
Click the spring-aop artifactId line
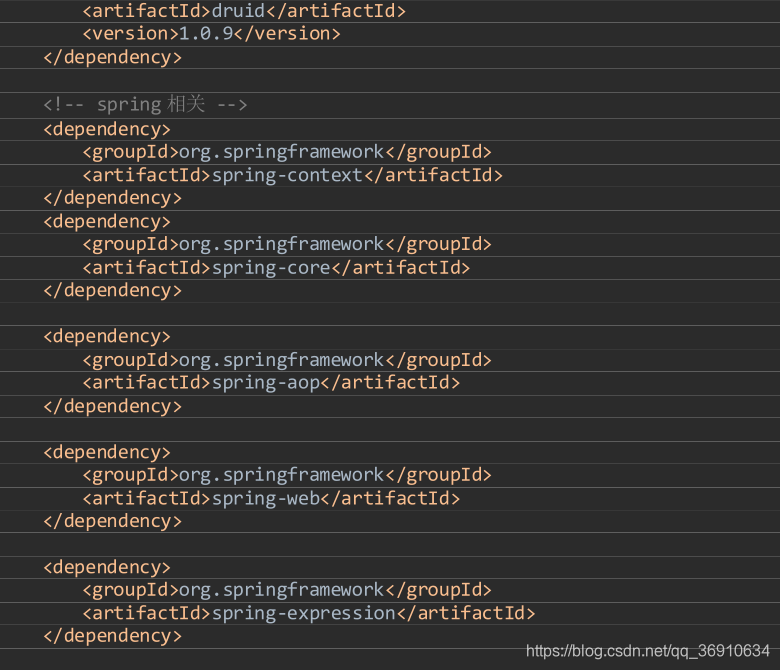(271, 383)
